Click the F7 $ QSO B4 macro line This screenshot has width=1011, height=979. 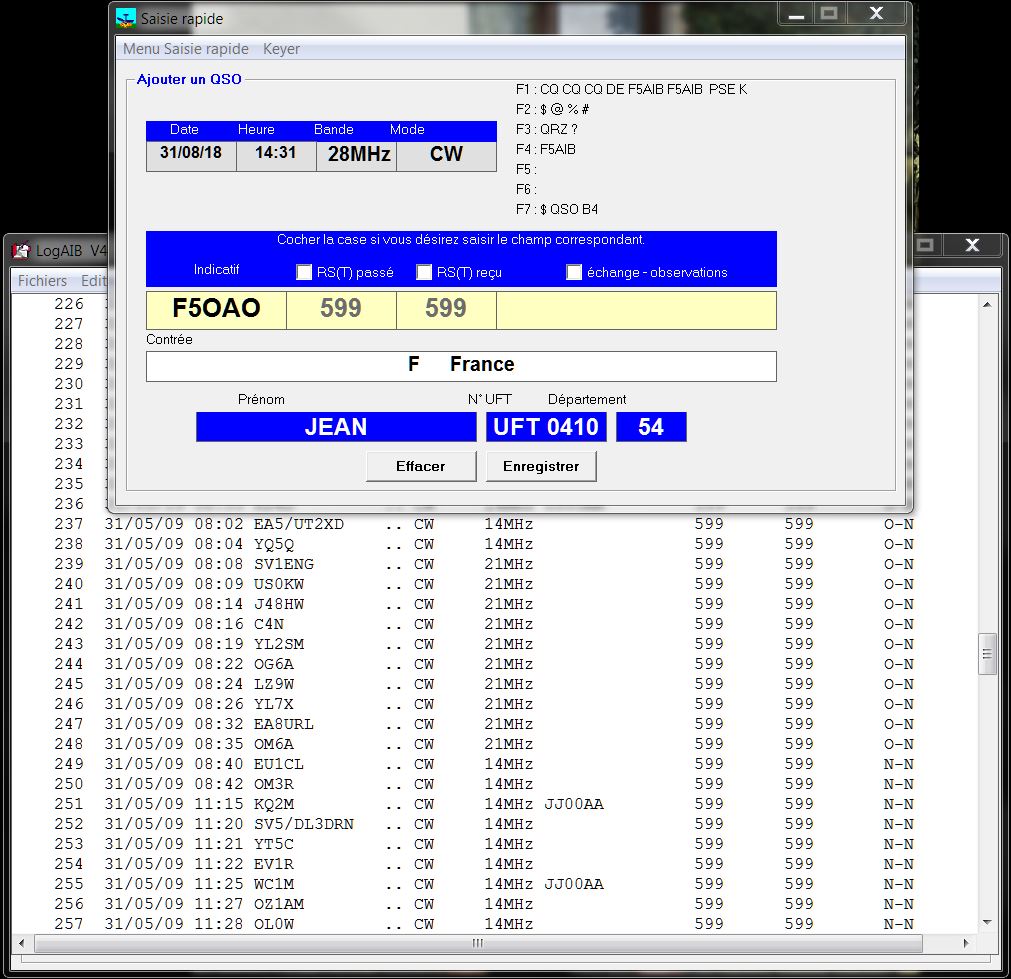[x=556, y=209]
